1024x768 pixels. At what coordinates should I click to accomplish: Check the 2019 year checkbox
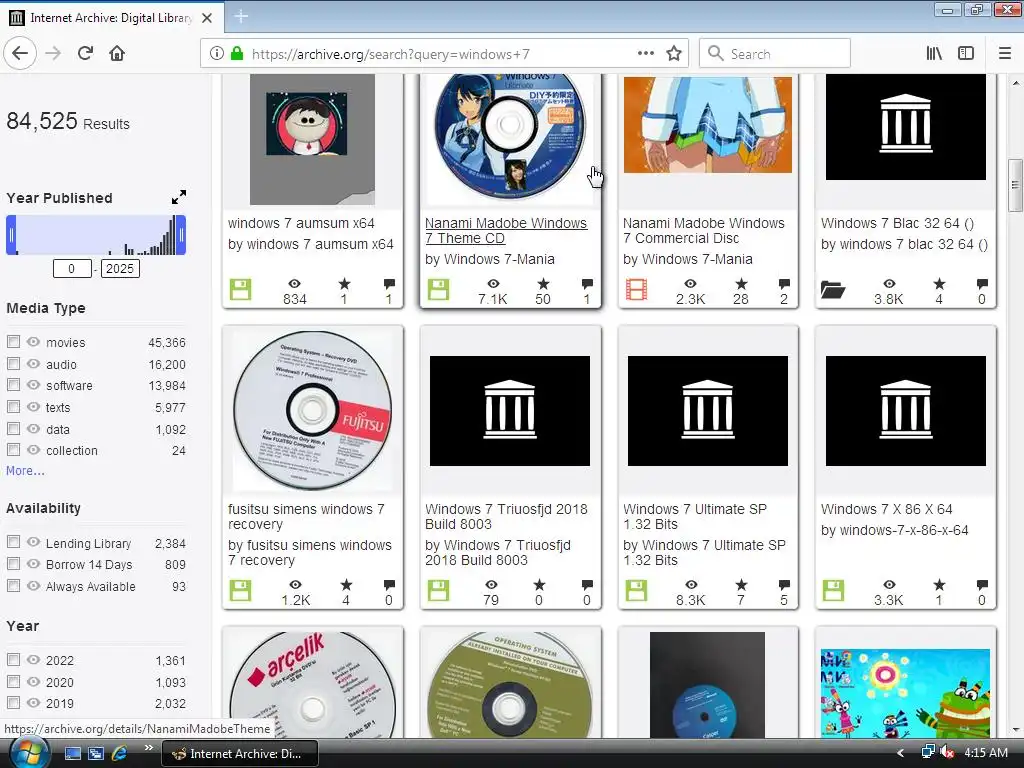(x=13, y=703)
